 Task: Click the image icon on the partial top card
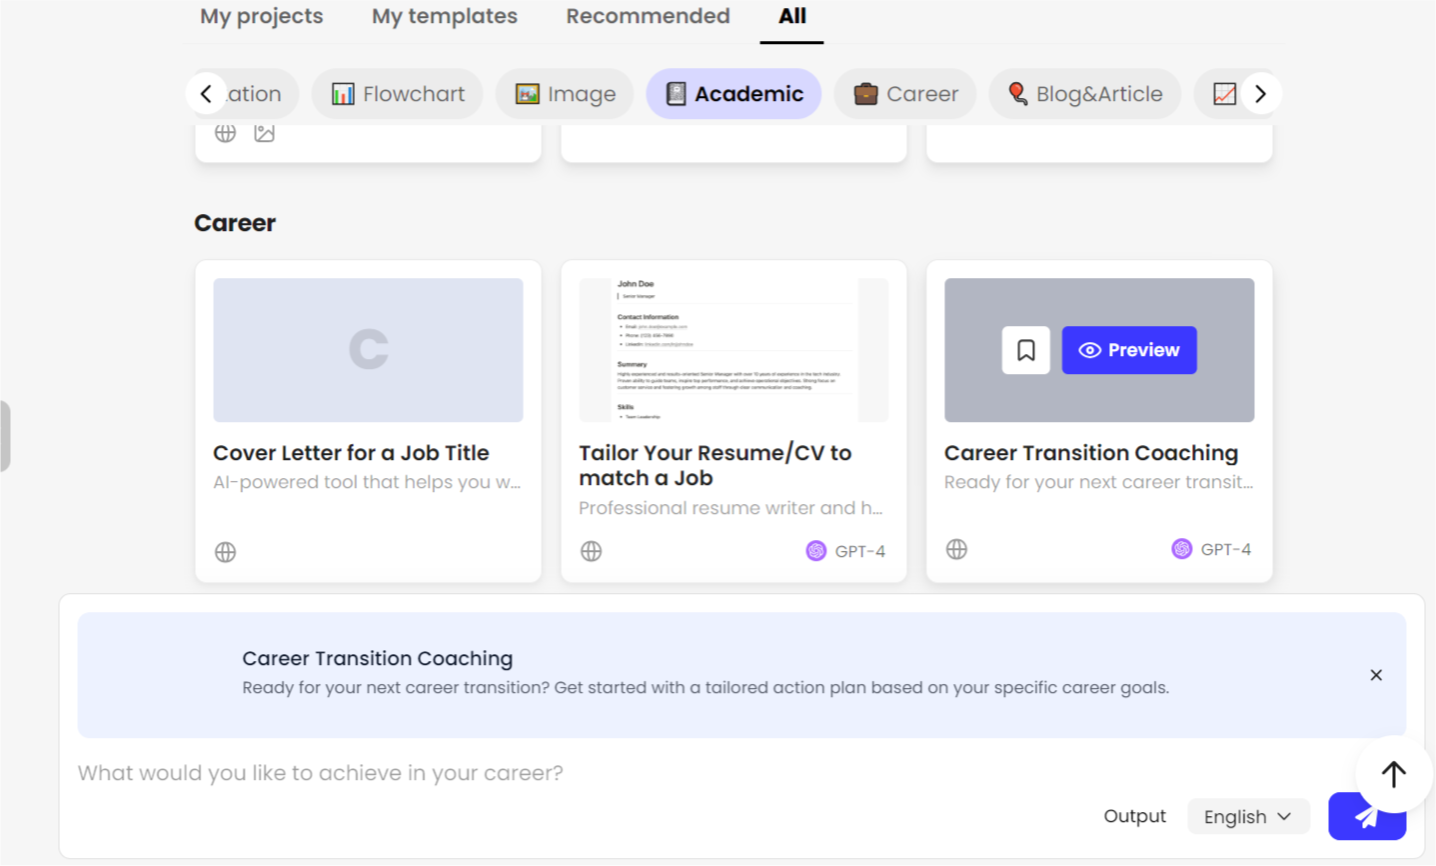pos(264,134)
